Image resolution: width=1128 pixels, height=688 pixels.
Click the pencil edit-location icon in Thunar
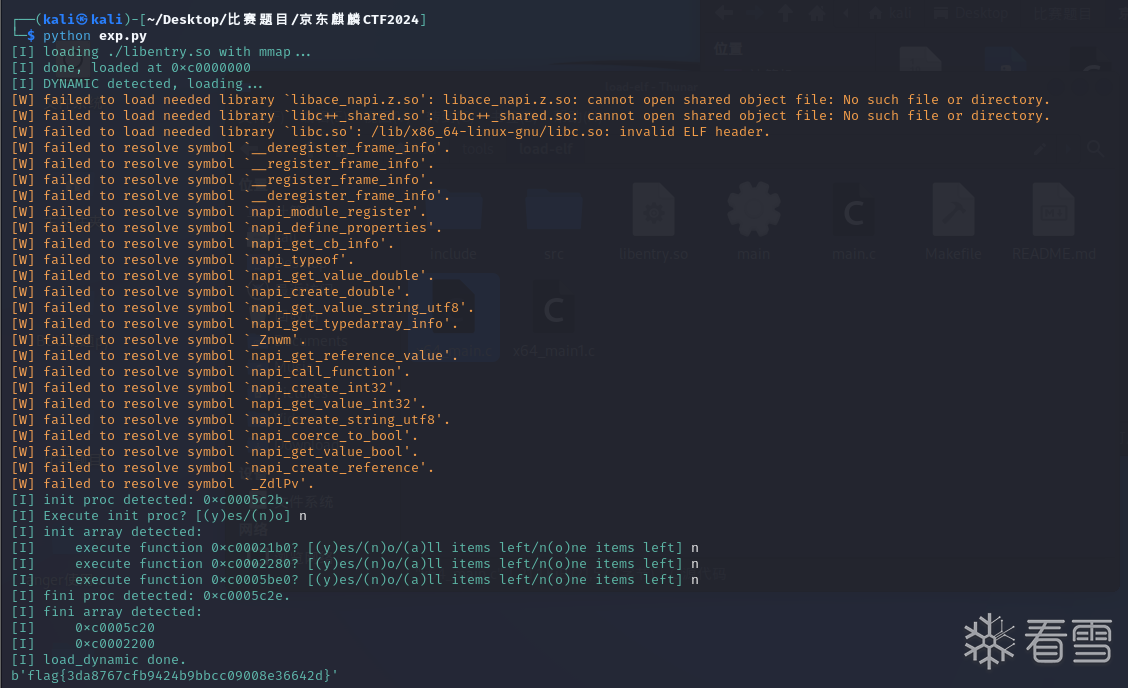(1040, 149)
